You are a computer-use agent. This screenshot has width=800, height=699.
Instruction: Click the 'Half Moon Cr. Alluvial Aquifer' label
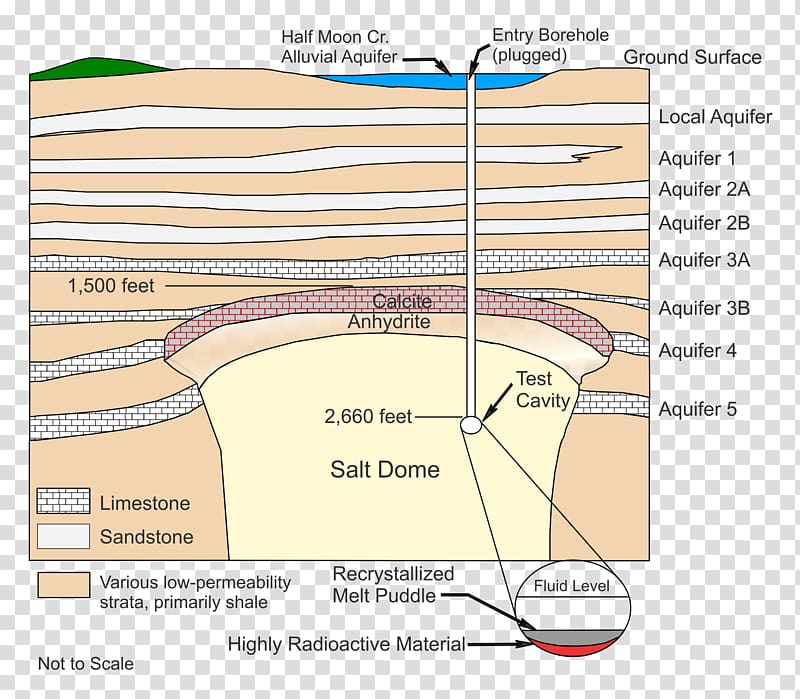[339, 47]
